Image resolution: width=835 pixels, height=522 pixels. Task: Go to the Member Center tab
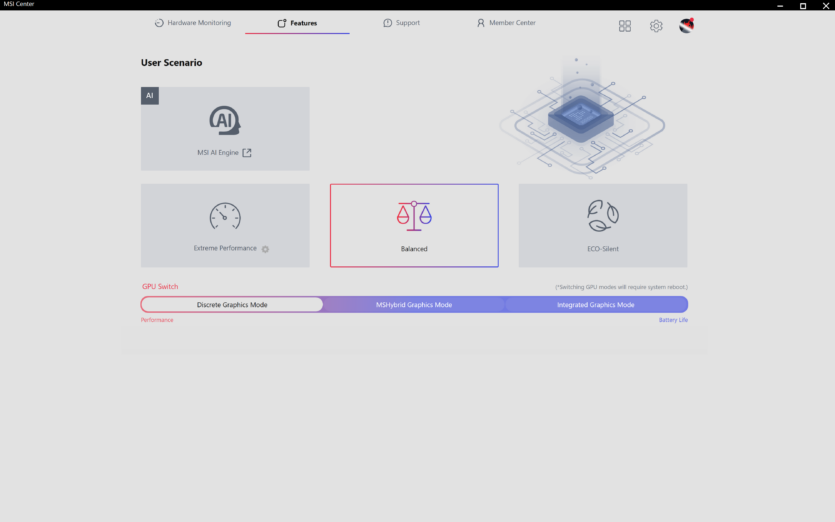pos(506,23)
